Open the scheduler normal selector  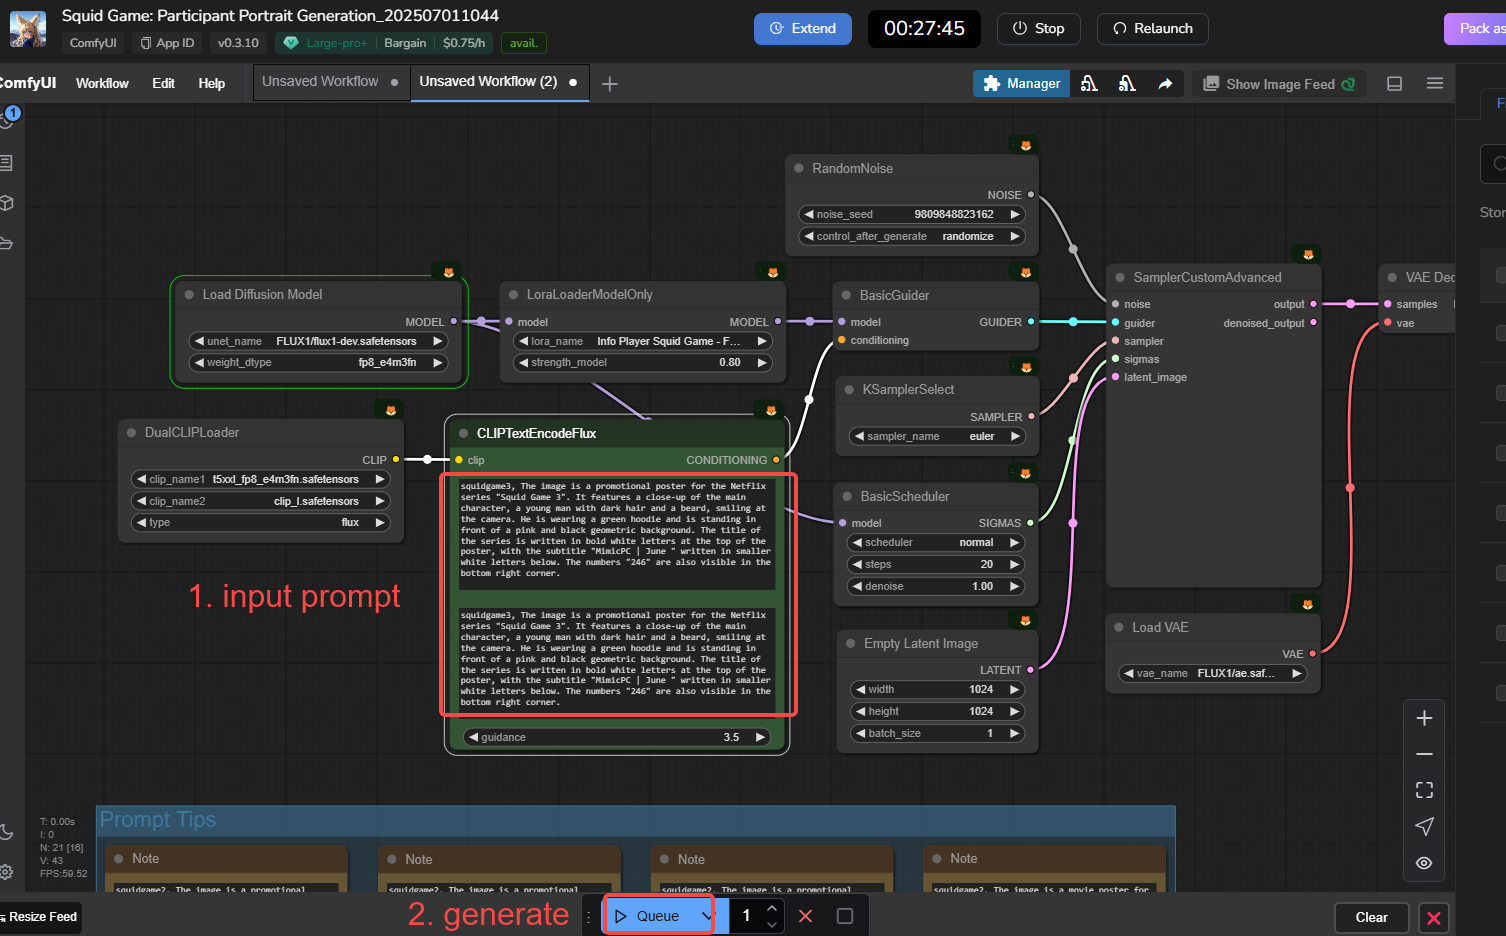coord(936,542)
